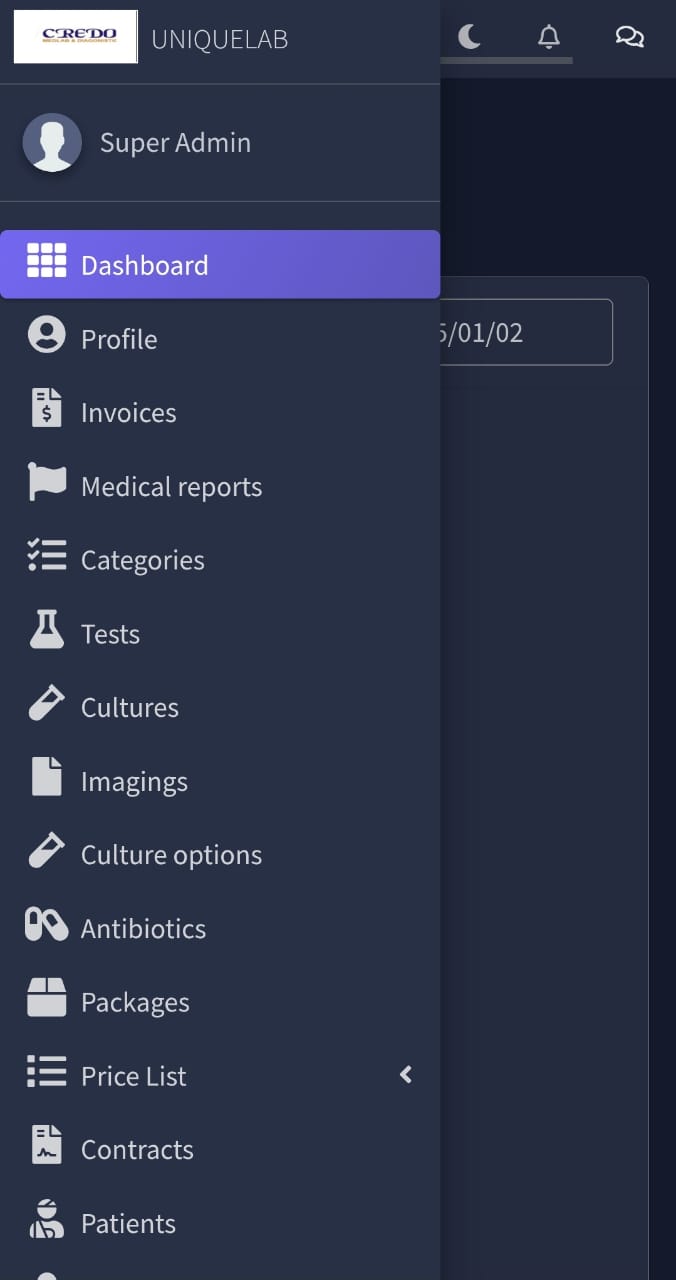Open the Price List menu

[x=133, y=1076]
